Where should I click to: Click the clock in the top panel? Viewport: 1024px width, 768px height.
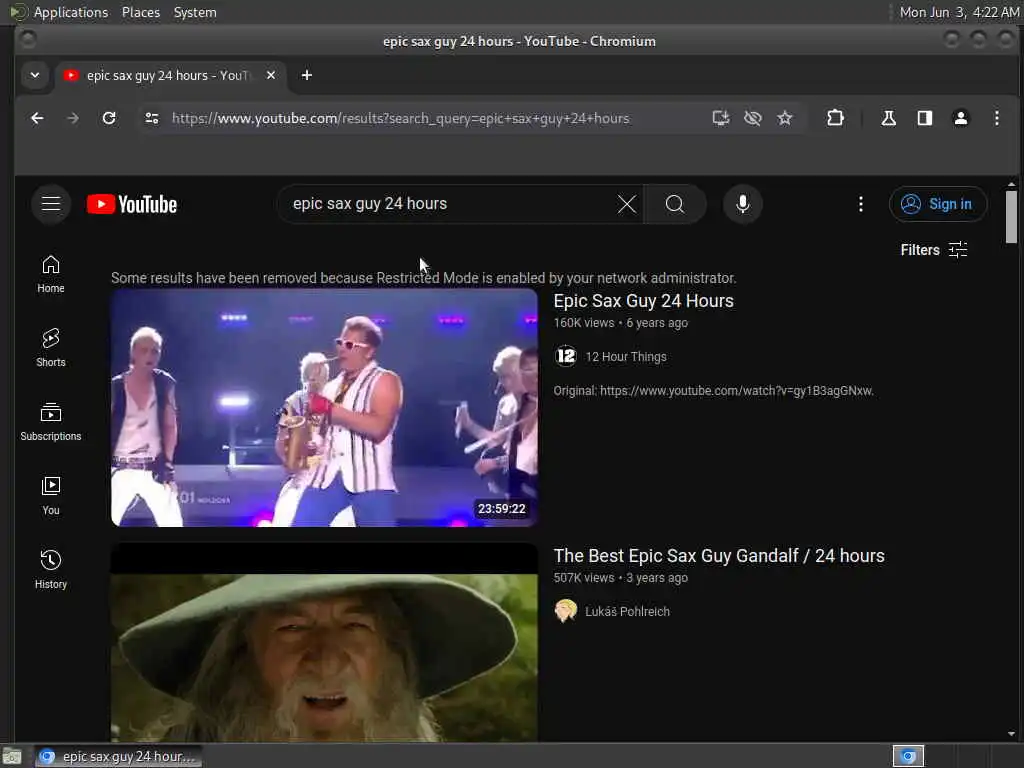959,12
